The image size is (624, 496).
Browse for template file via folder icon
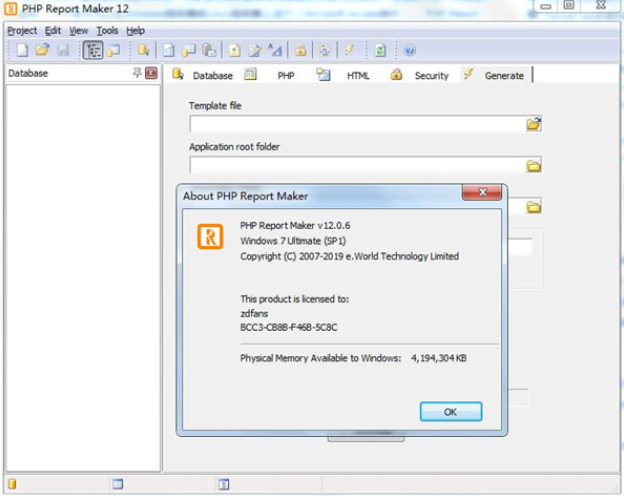[534, 124]
